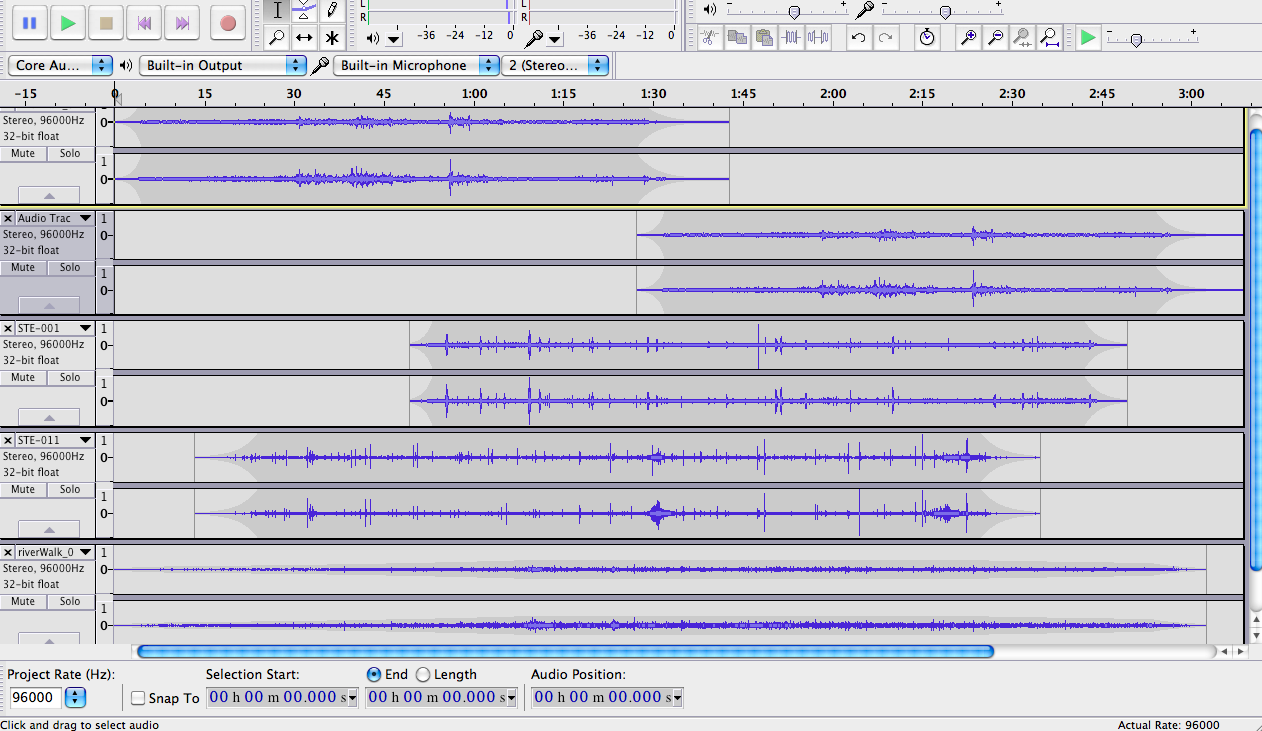Select the Envelope tool
Screen dimensions: 1262x731
pyautogui.click(x=305, y=11)
